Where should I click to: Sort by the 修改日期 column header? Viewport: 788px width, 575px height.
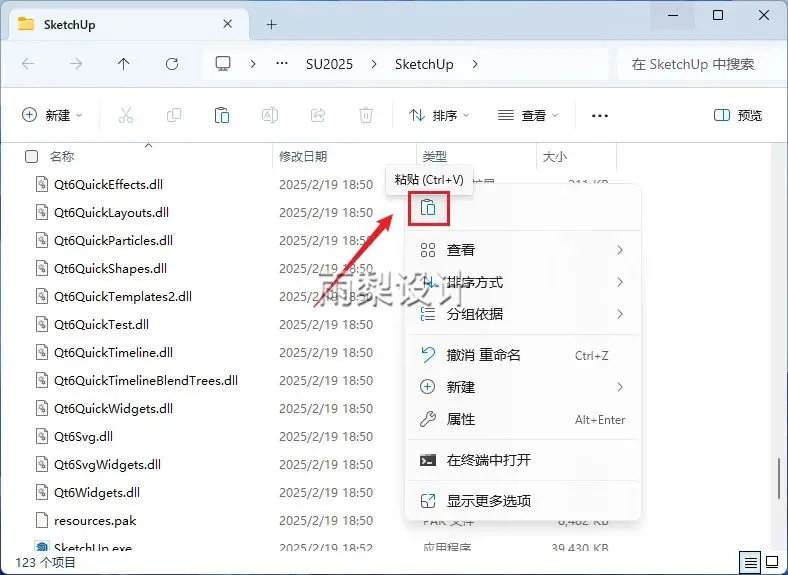[303, 157]
